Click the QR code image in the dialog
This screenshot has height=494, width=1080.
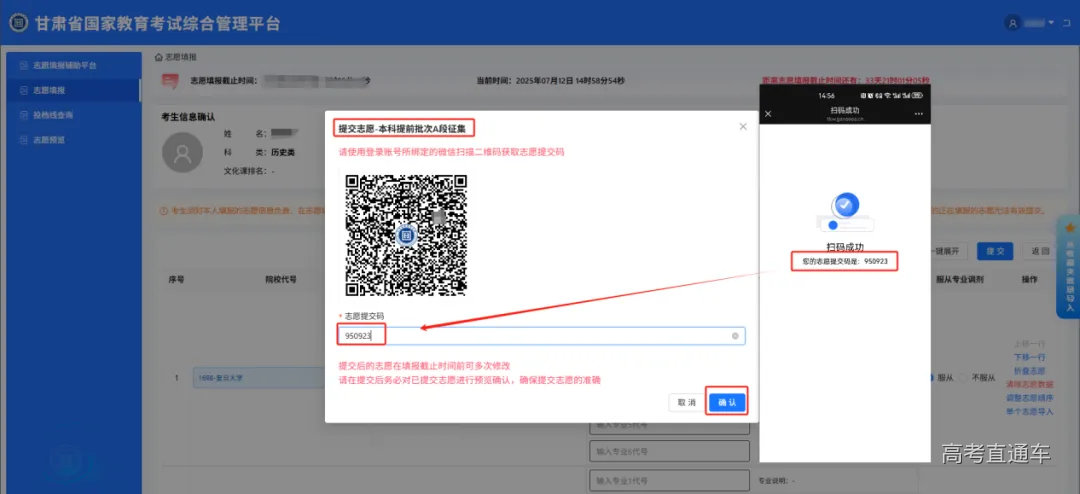coord(405,235)
